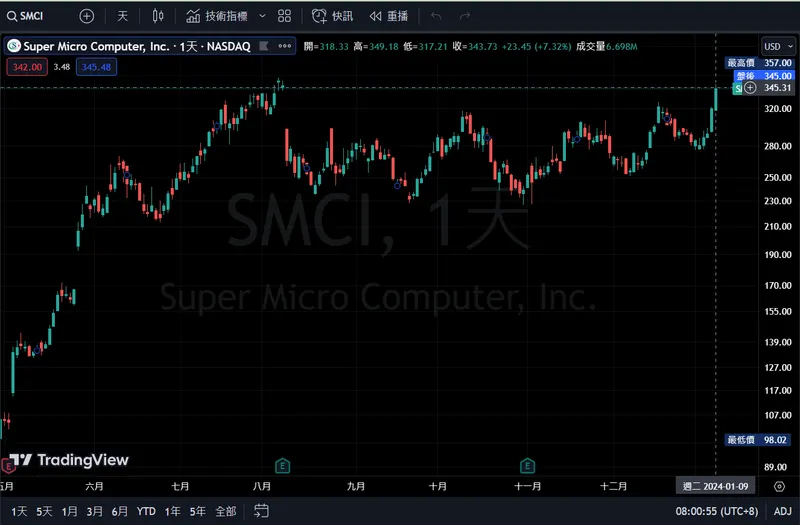Add a symbol to compare with plus icon
800x525 pixels.
[87, 16]
